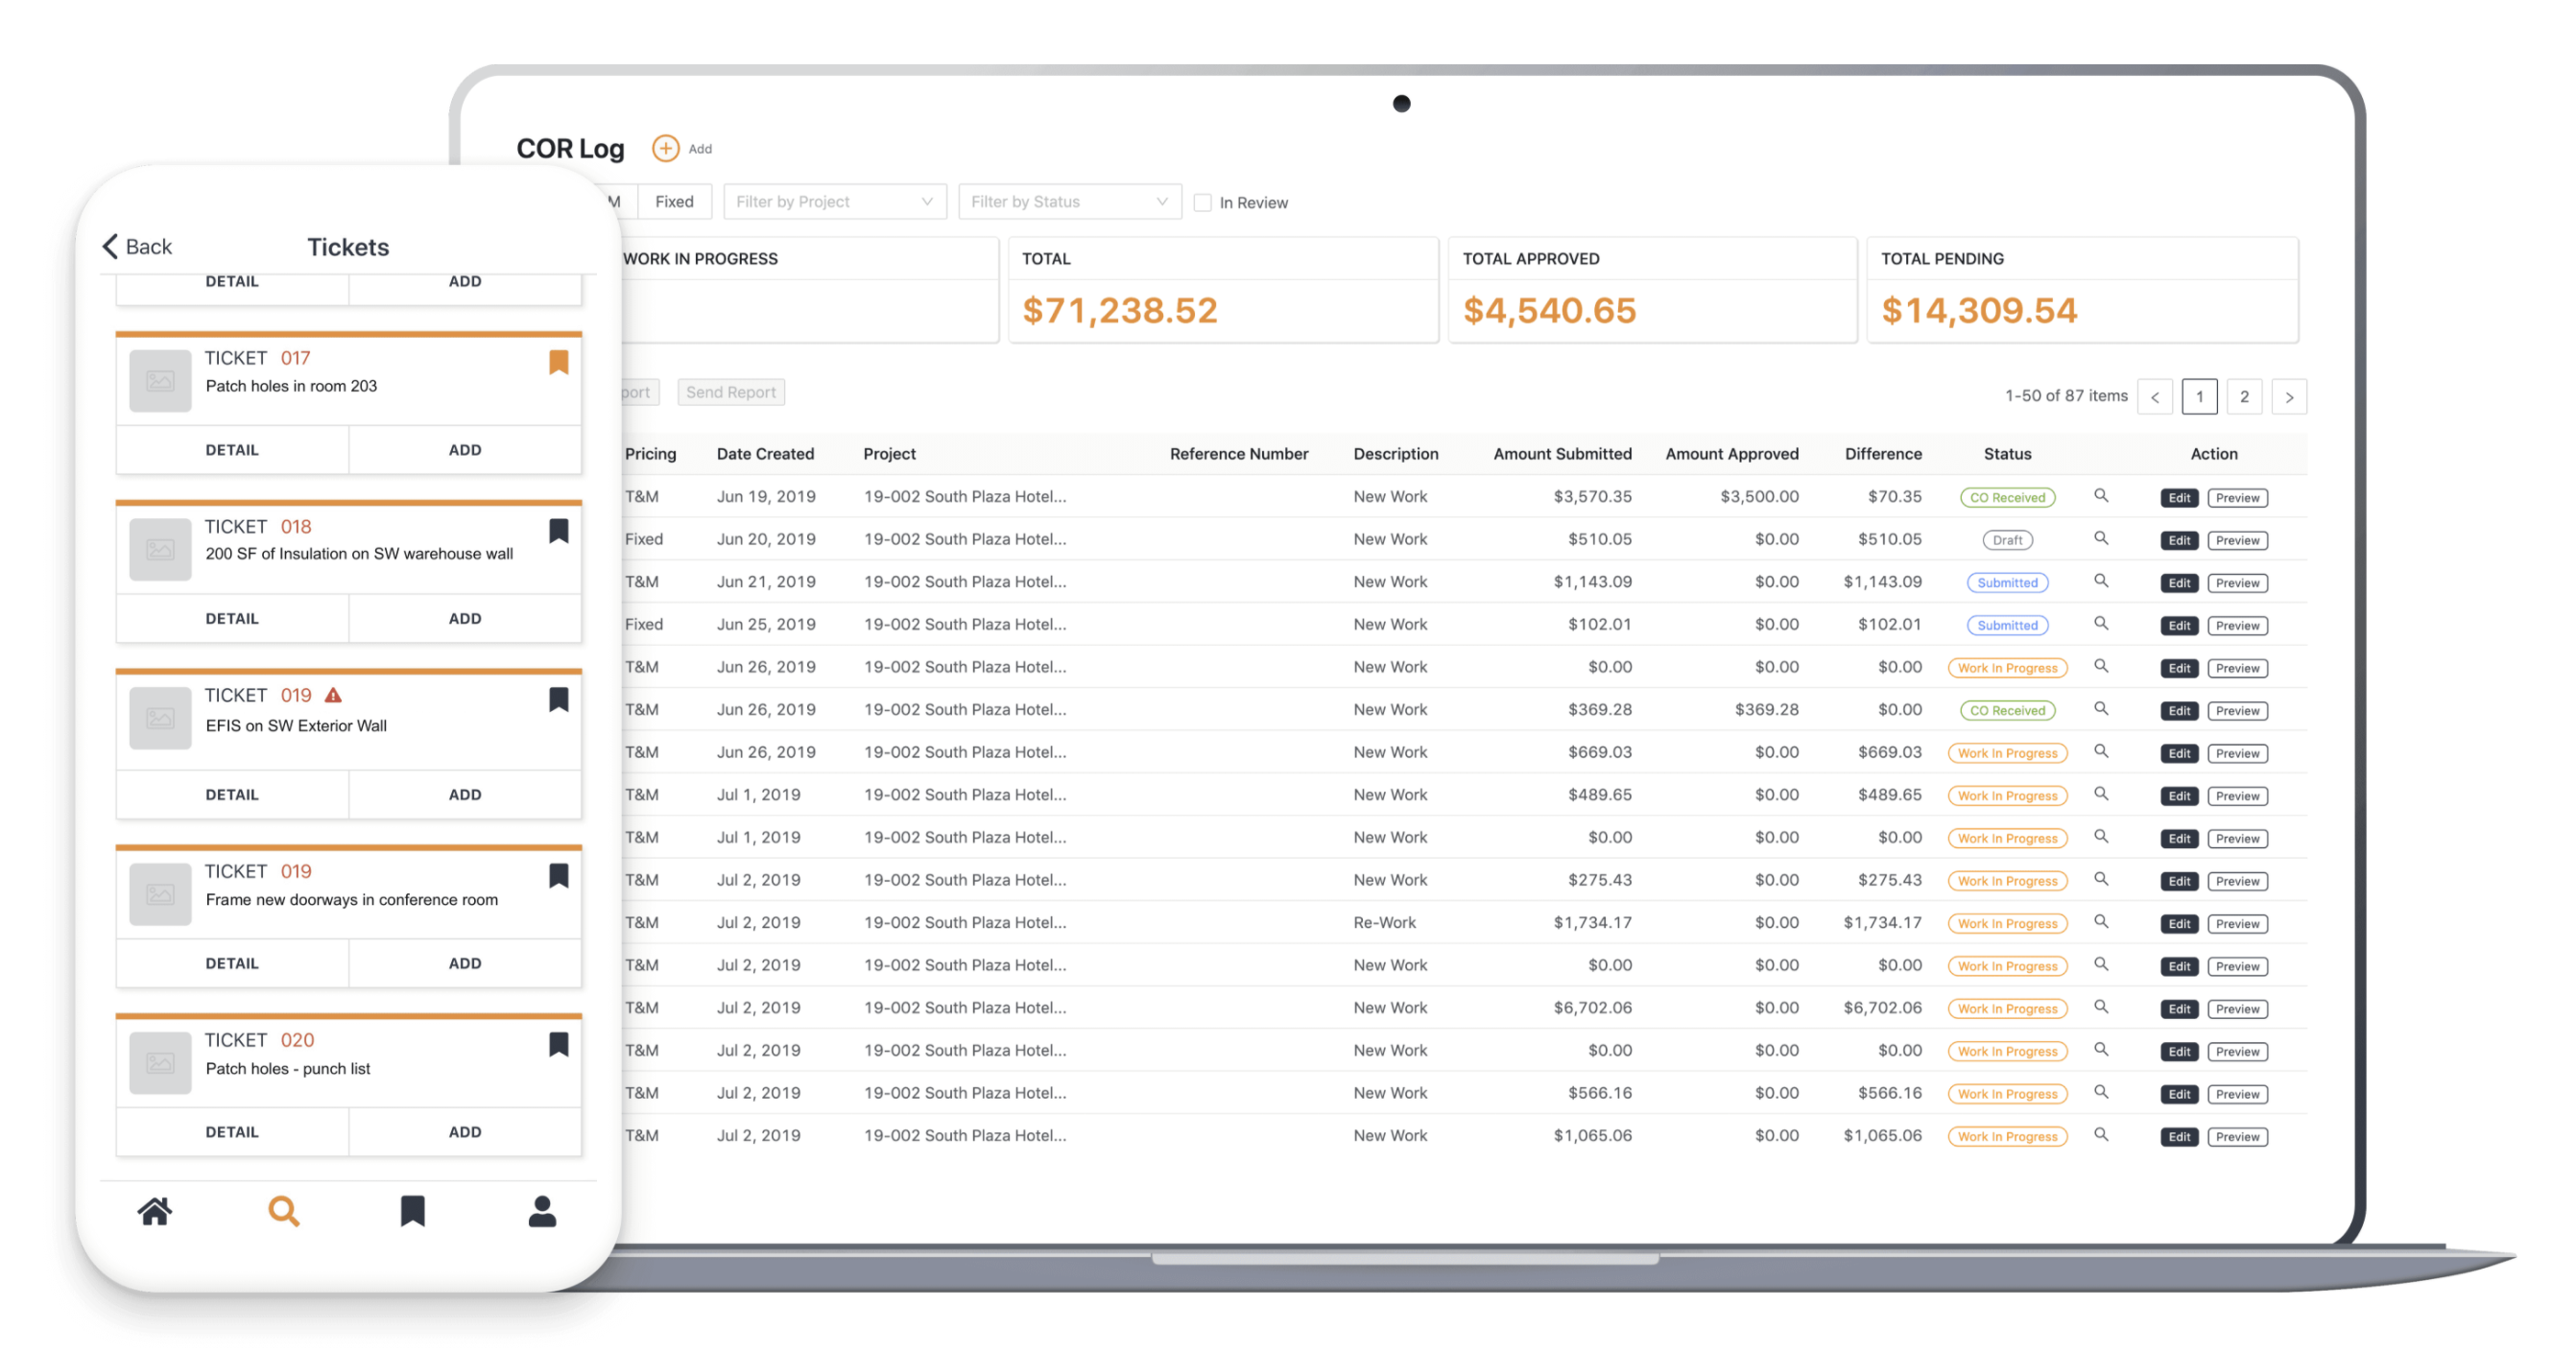
Task: Toggle the bookmark on Ticket 018
Action: pos(559,531)
